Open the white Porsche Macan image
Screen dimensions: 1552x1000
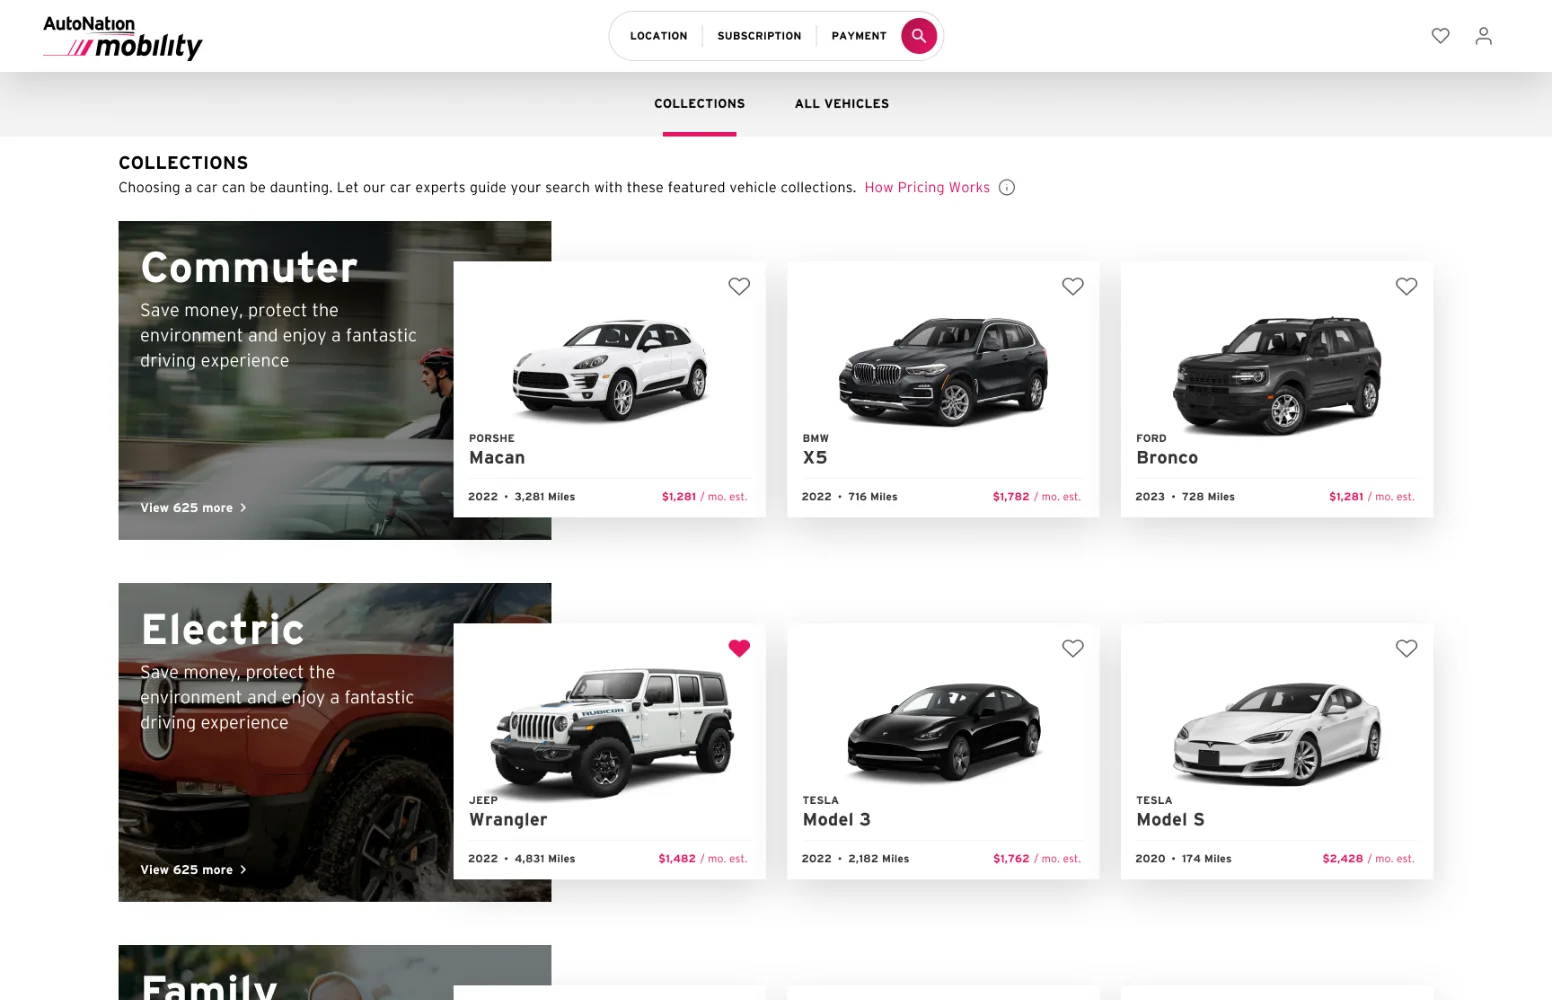coord(610,368)
